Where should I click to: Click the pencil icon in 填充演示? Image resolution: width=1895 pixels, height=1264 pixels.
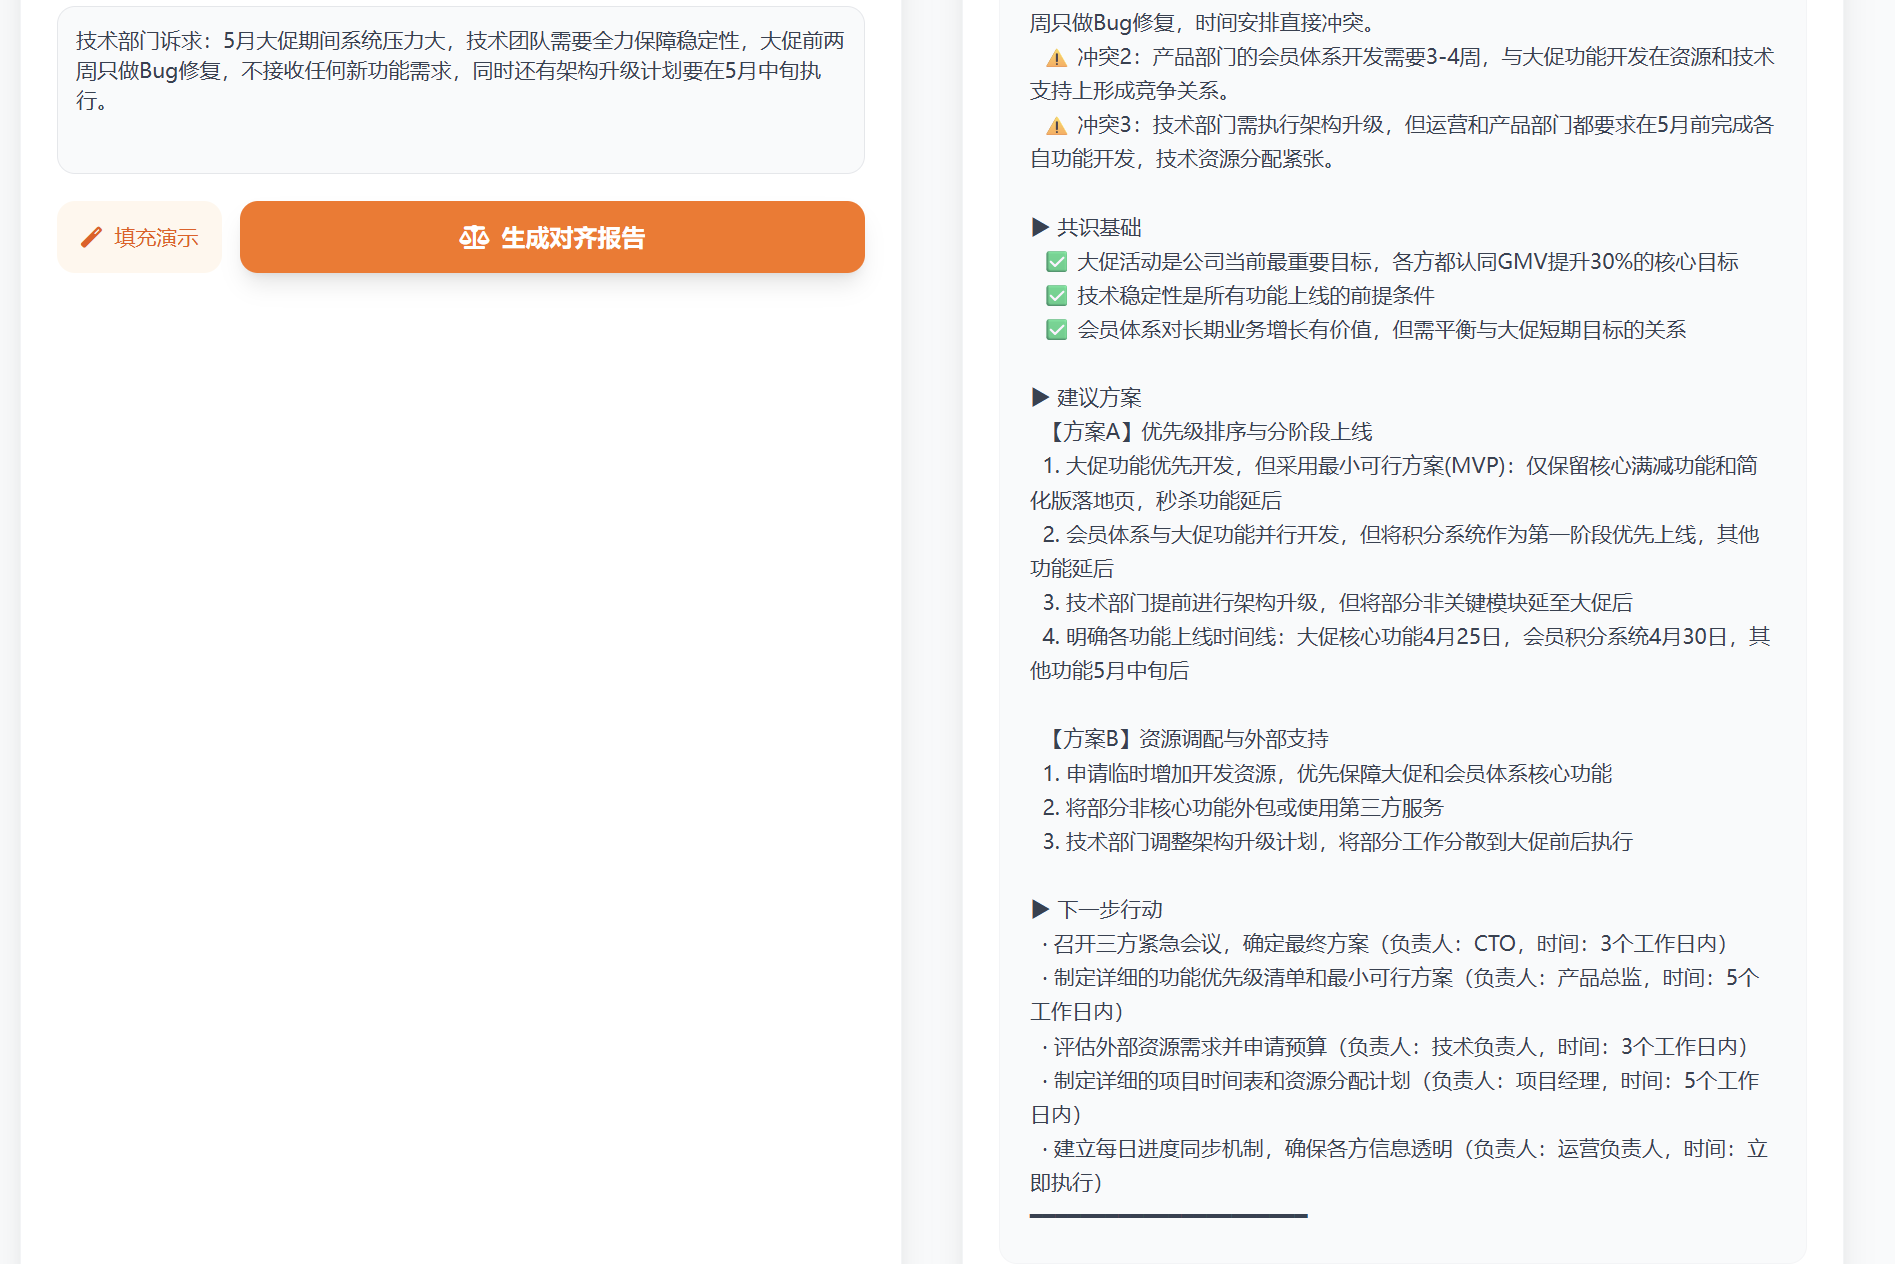[91, 237]
